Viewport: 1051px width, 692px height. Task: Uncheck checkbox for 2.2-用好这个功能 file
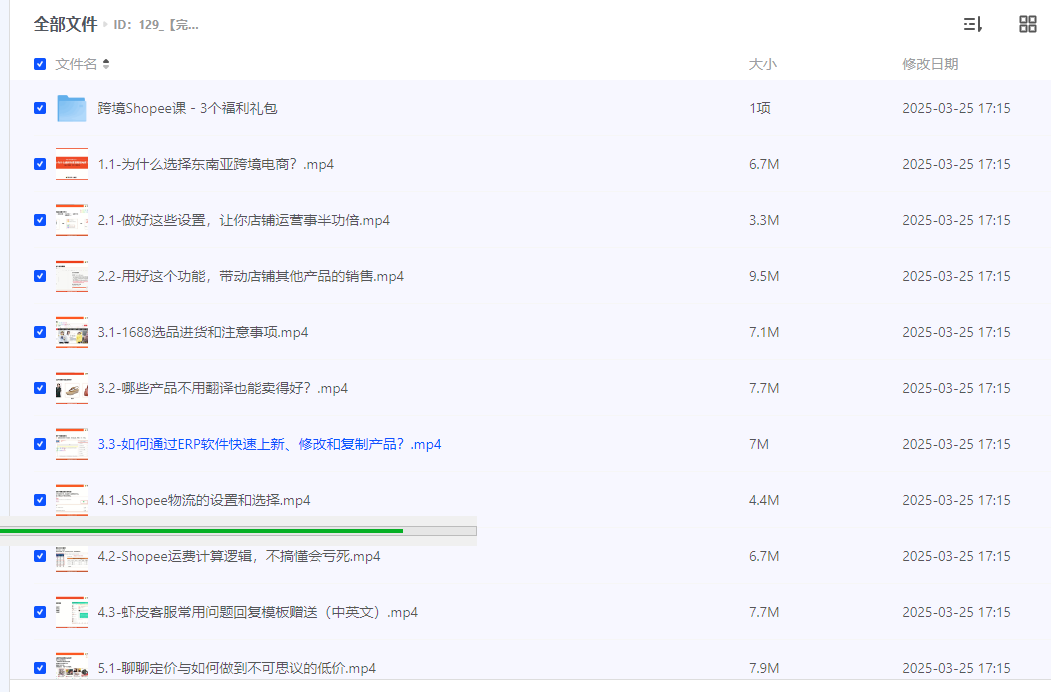pos(40,276)
